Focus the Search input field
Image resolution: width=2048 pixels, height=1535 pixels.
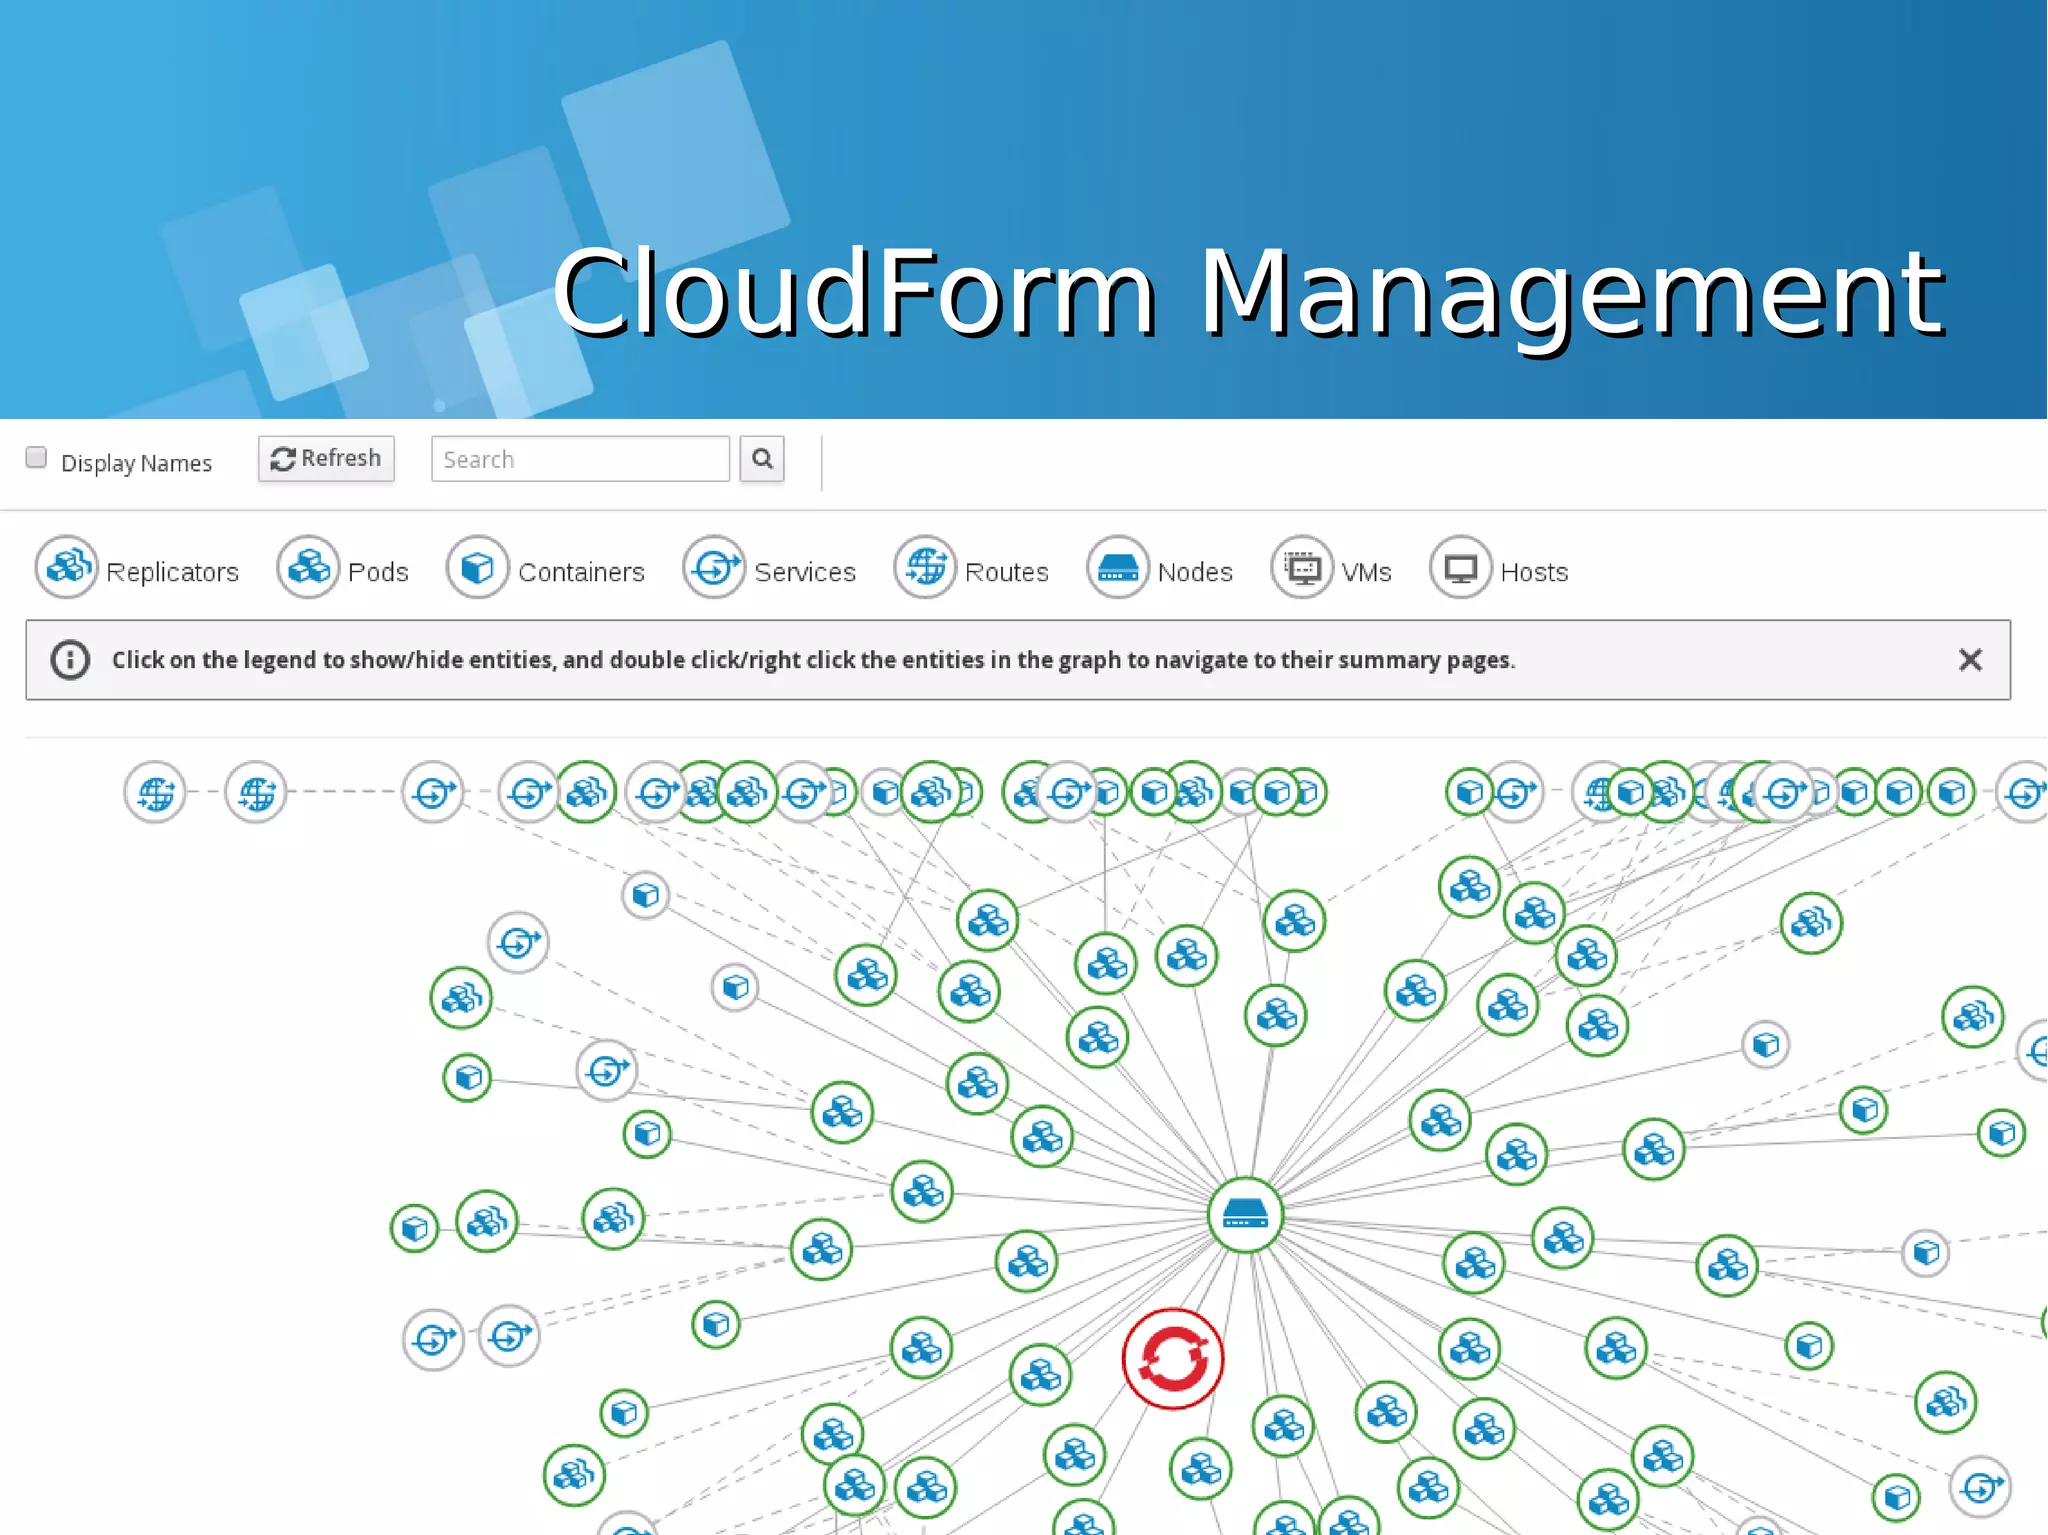tap(580, 459)
